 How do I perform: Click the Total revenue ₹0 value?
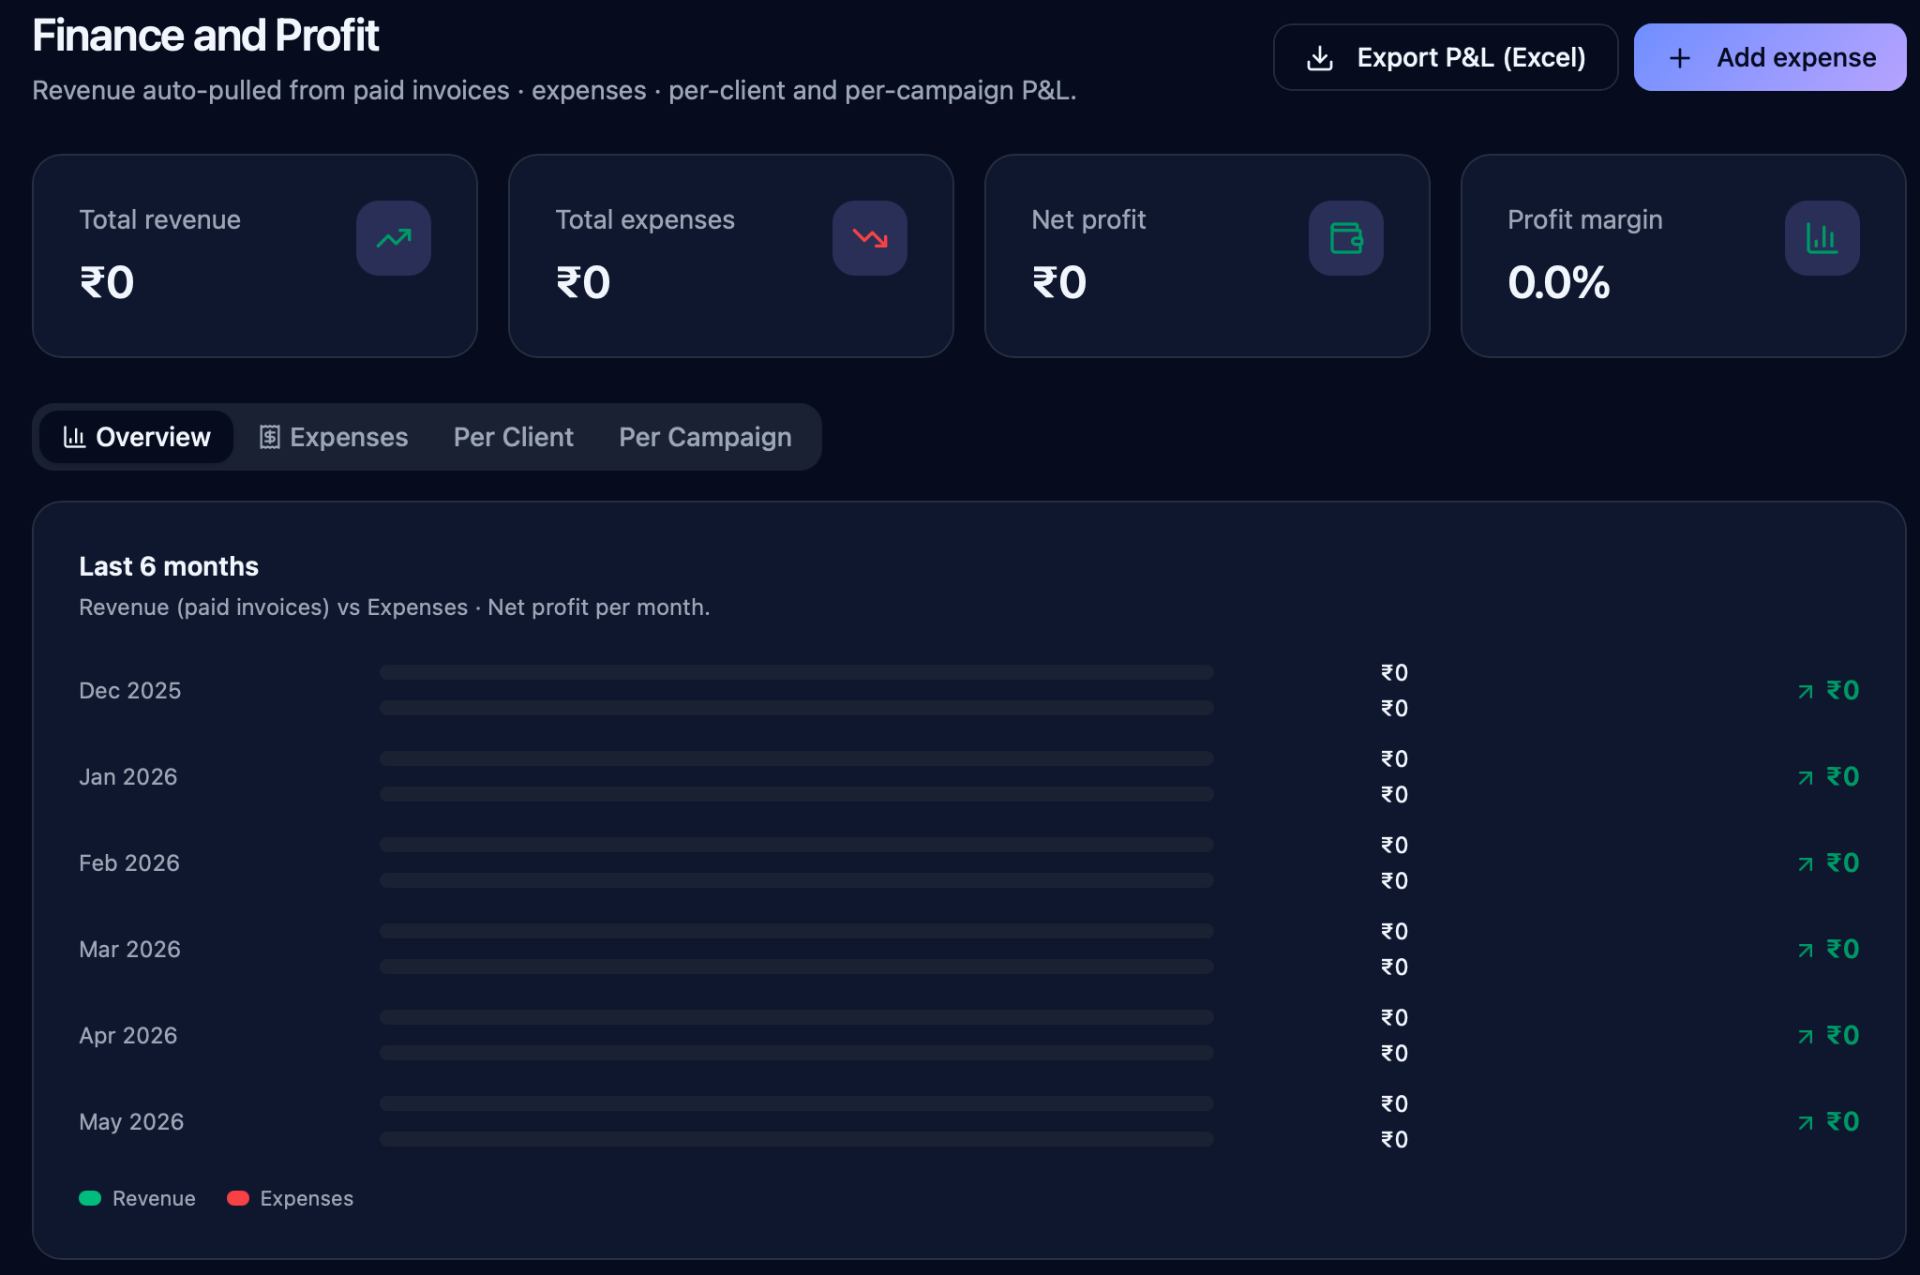coord(107,283)
